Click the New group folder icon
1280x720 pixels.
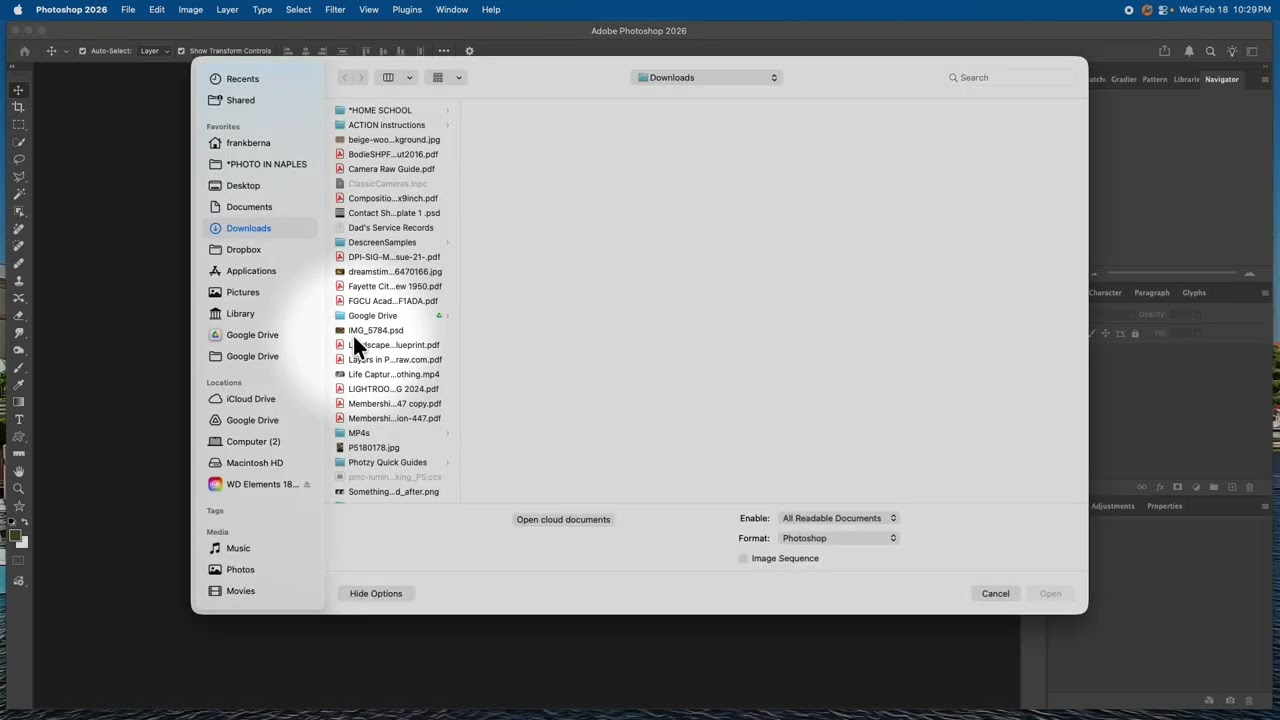coord(1214,487)
